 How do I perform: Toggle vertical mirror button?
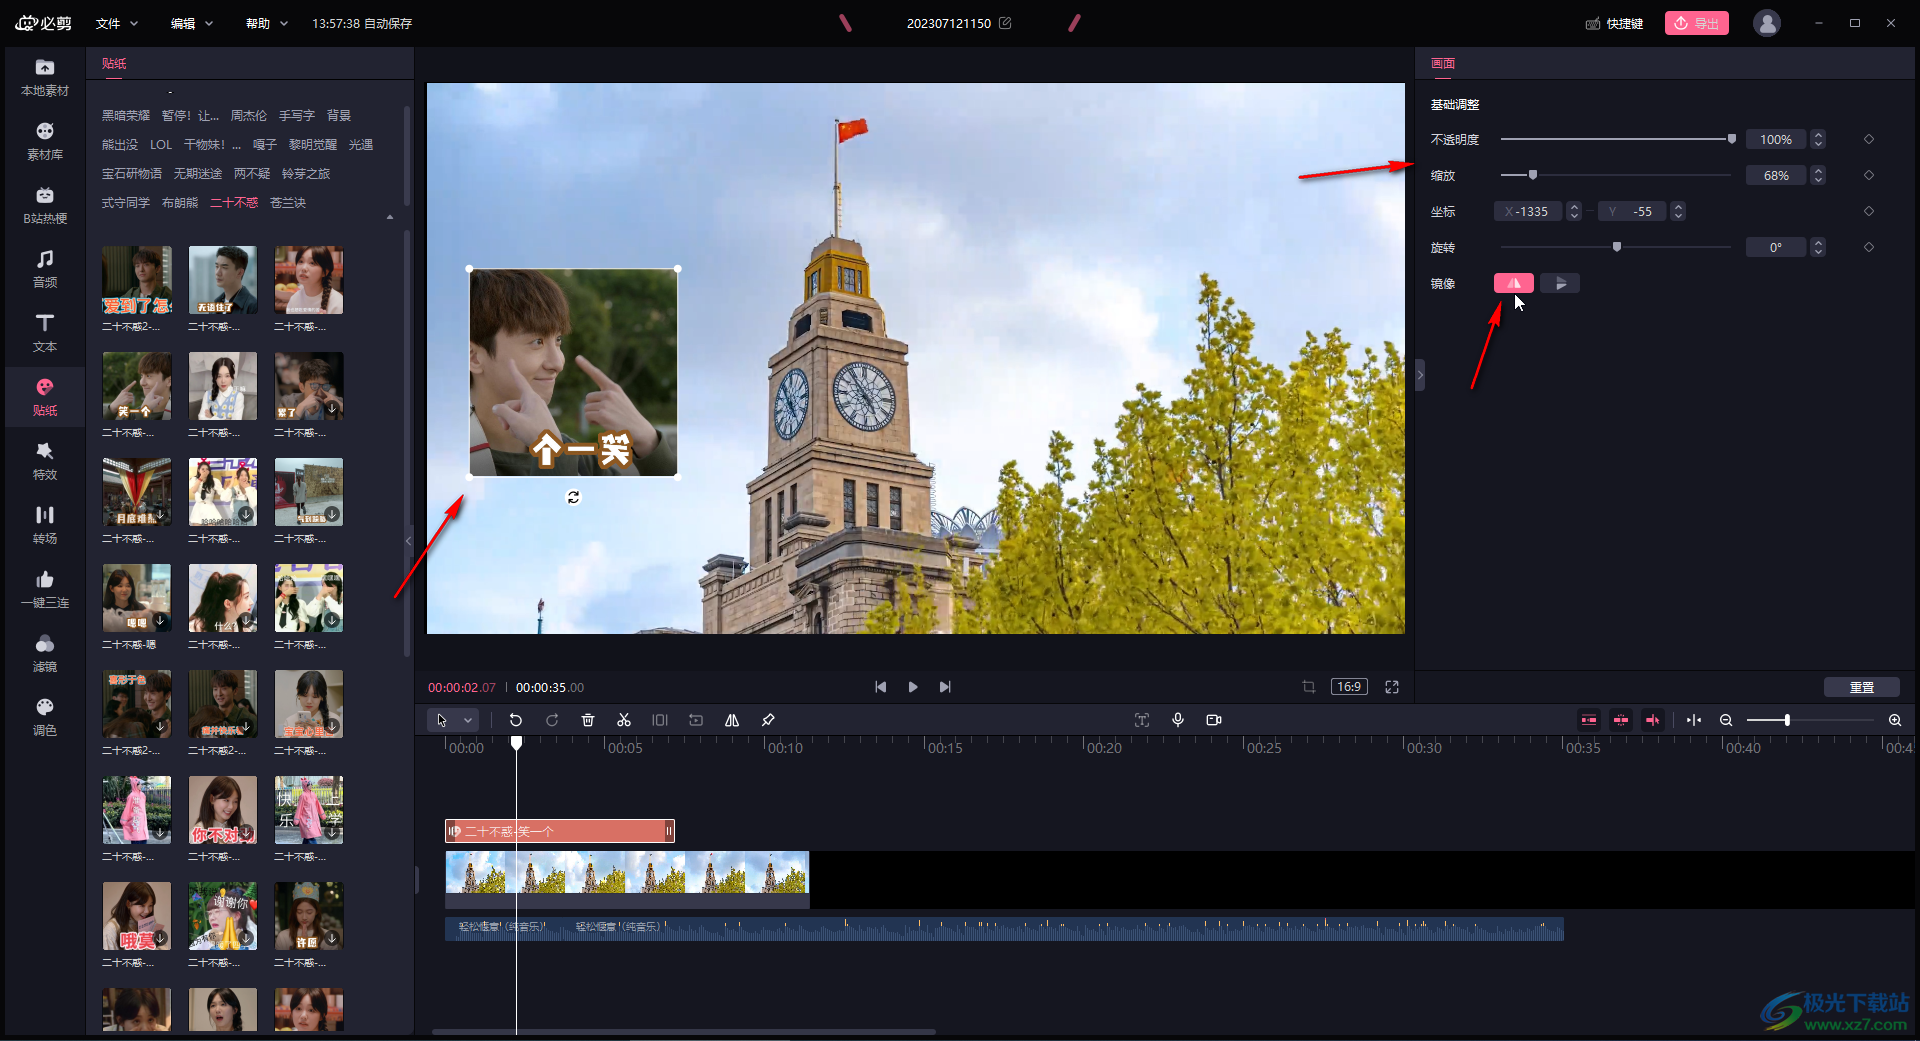1560,284
